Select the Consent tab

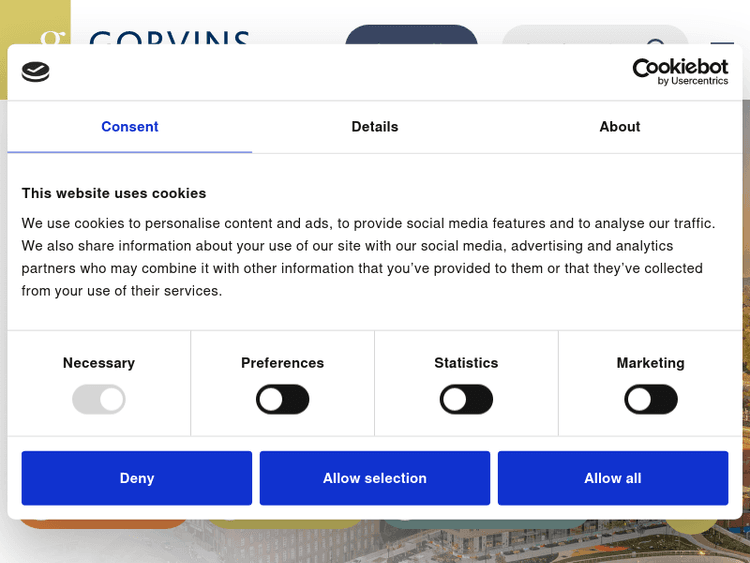click(130, 127)
